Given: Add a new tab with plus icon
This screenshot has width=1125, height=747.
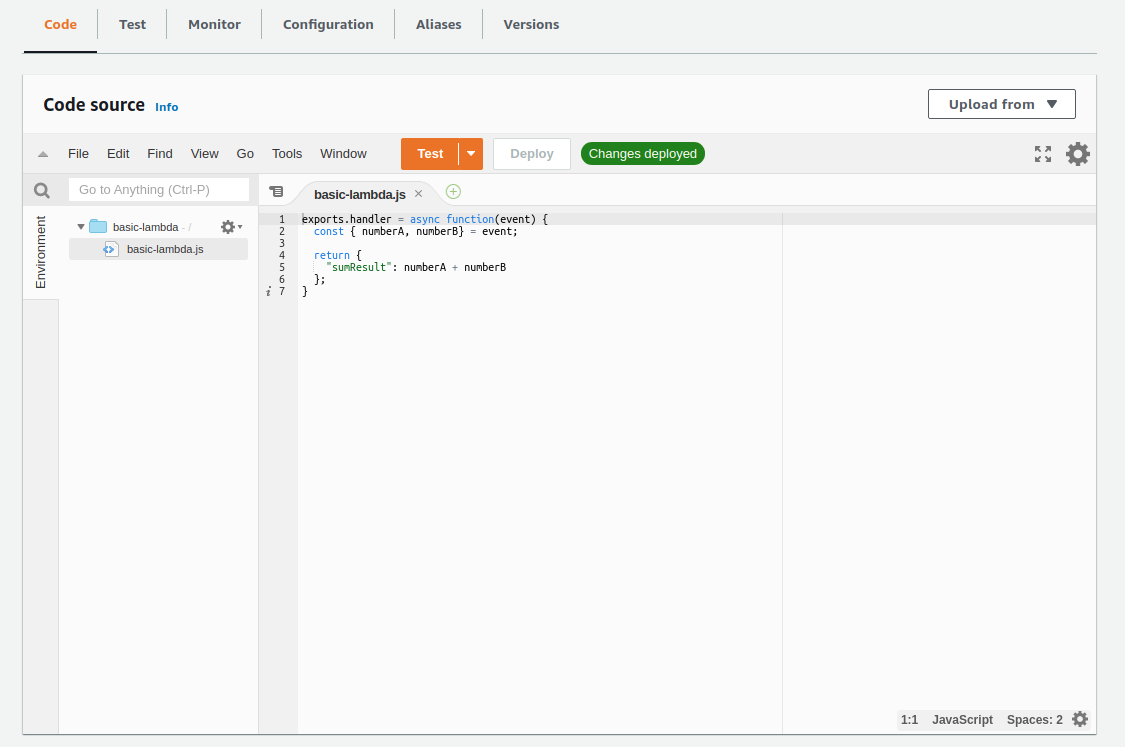Looking at the screenshot, I should (453, 192).
